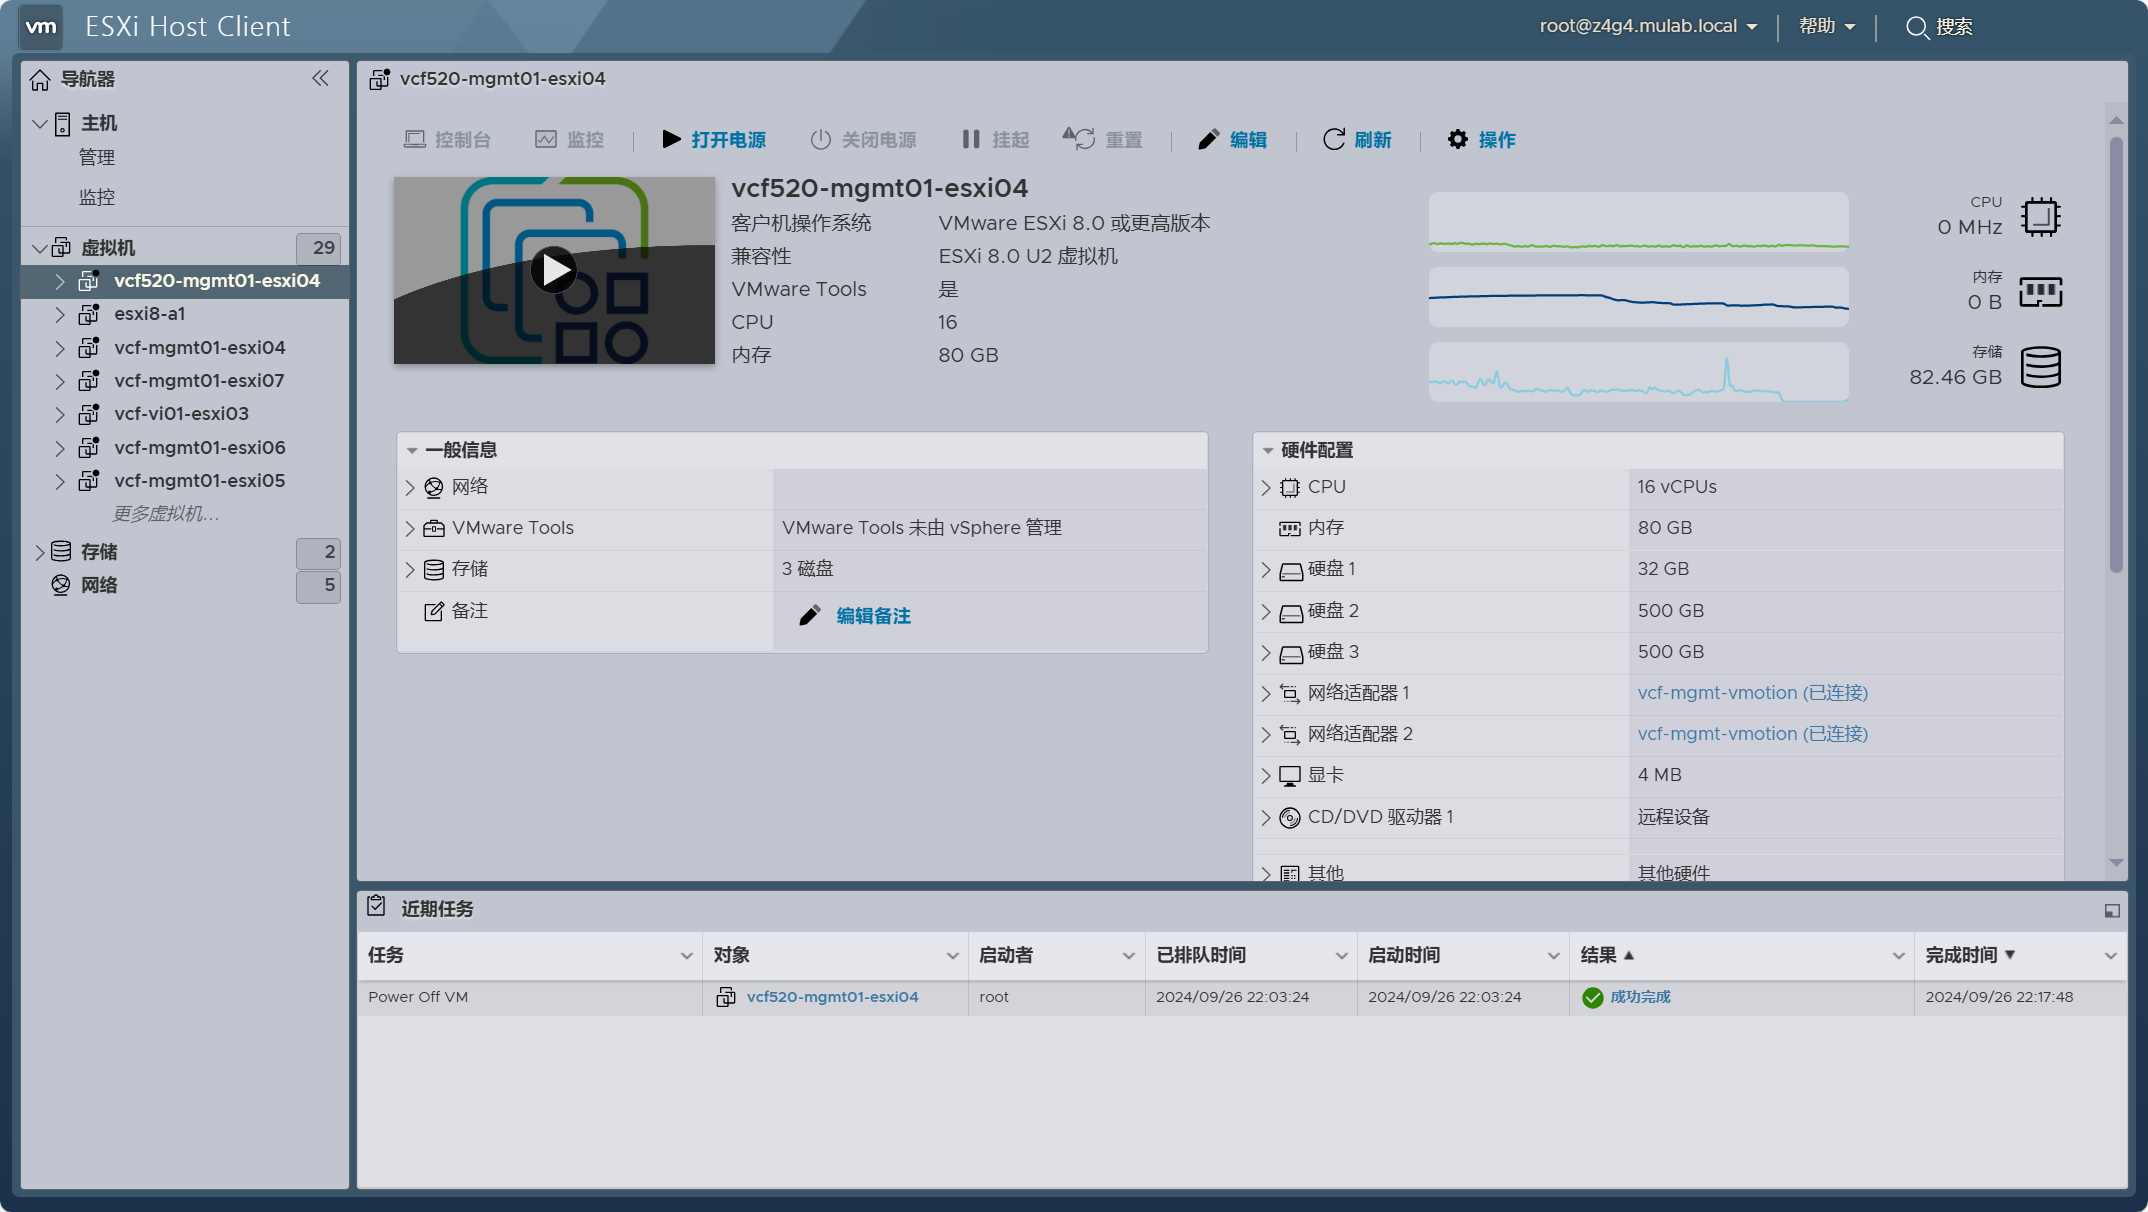Viewport: 2148px width, 1212px height.
Task: Click the Suspend pause icon in toolbar
Action: point(970,139)
